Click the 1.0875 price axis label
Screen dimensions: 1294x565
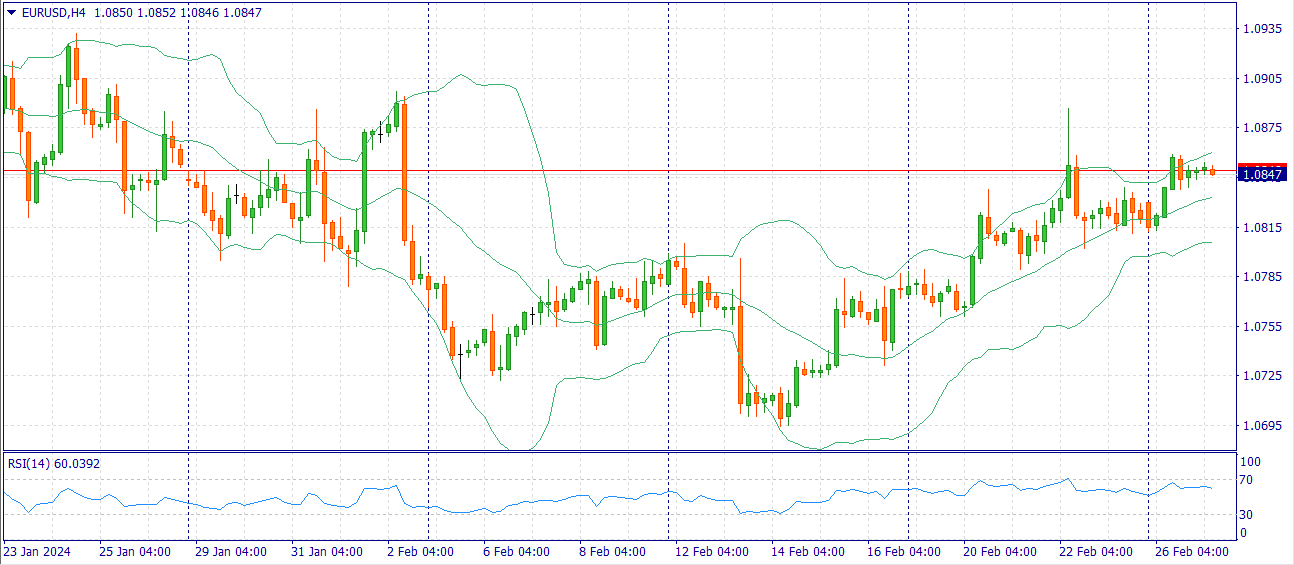point(1261,128)
